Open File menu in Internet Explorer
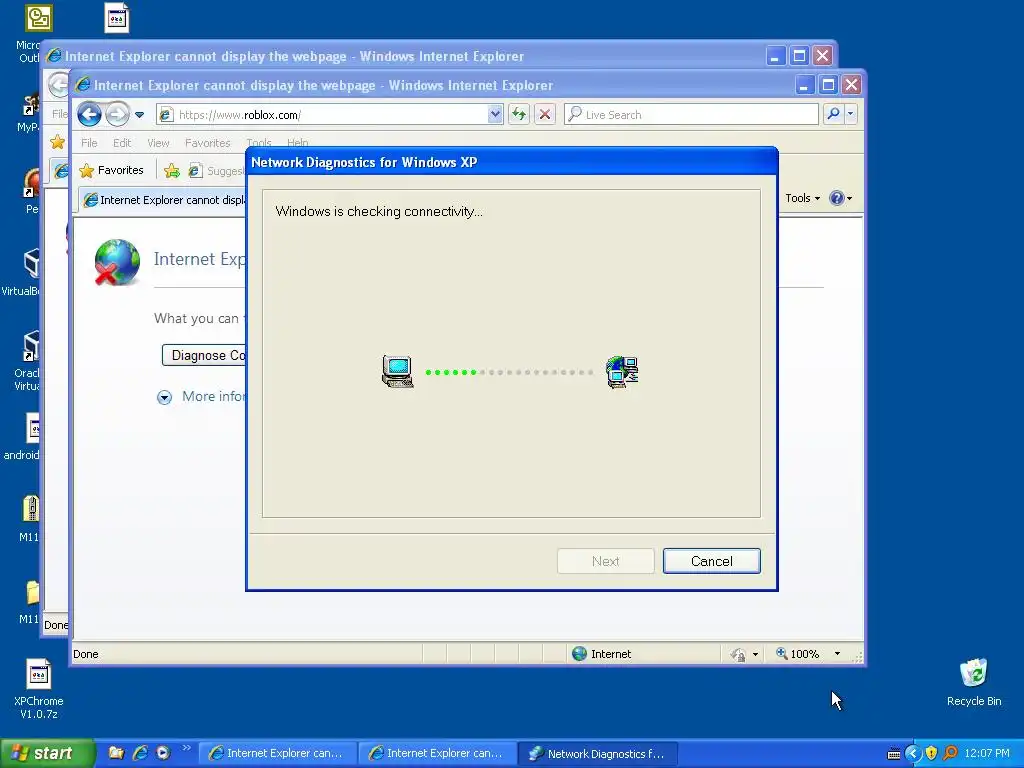Viewport: 1024px width, 768px height. [x=89, y=142]
